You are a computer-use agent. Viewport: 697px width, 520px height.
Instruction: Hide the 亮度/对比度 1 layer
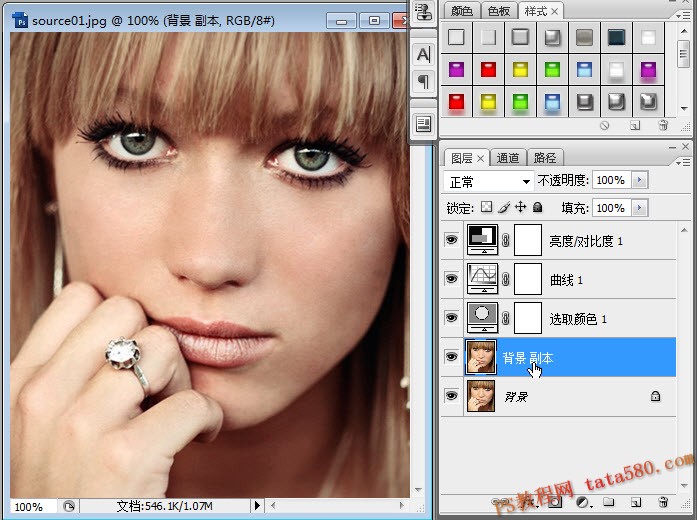point(452,240)
